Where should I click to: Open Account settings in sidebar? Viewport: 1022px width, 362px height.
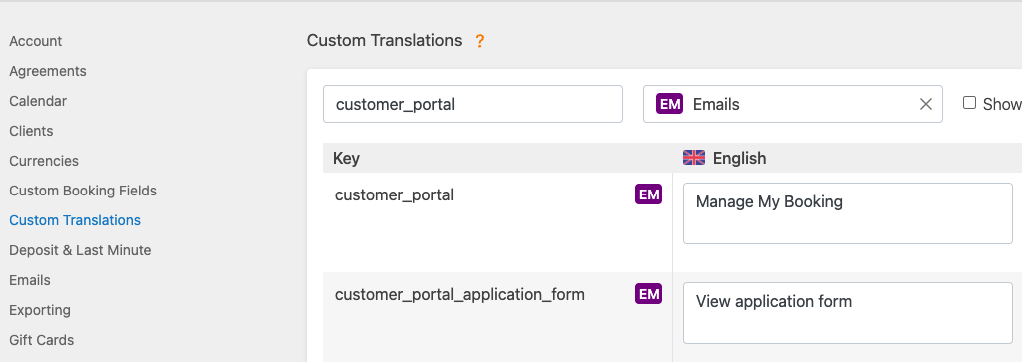35,41
